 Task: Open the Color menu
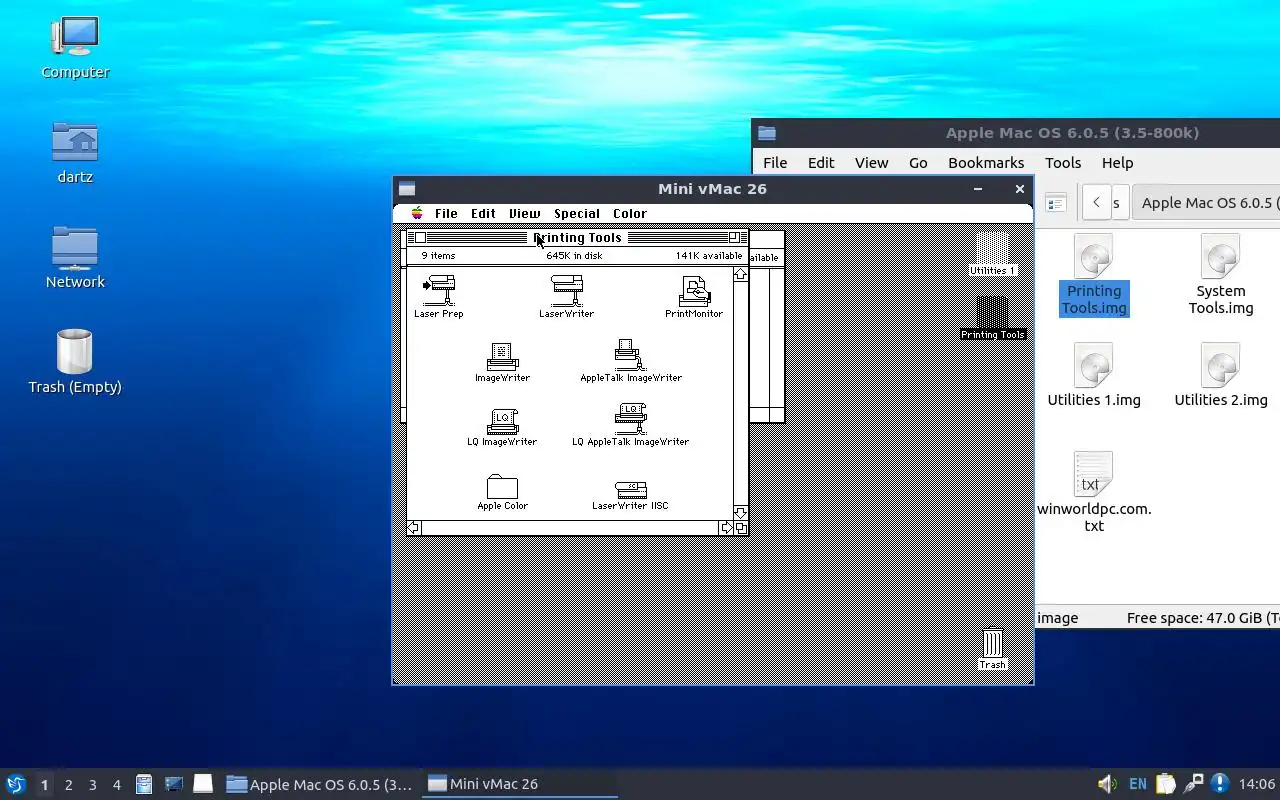coord(630,213)
